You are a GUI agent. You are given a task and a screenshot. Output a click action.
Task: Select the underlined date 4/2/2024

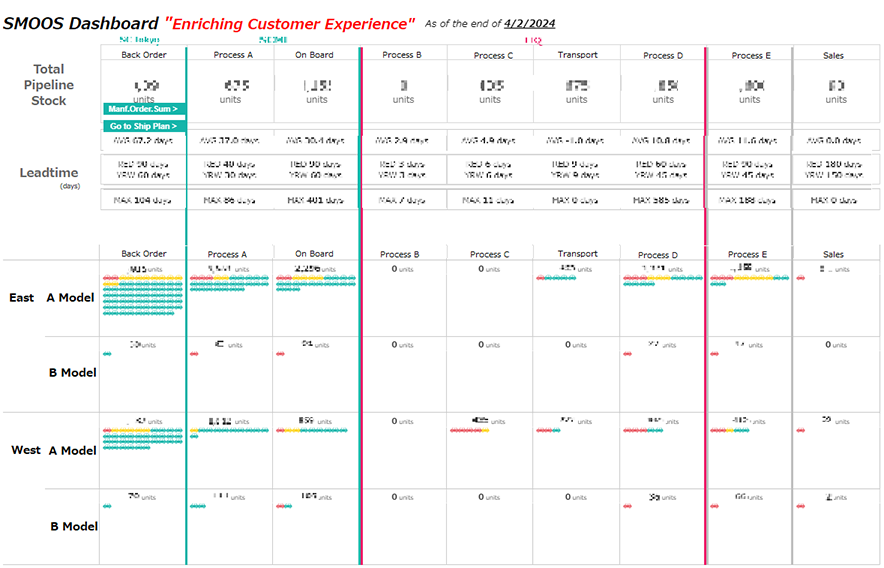tap(532, 23)
